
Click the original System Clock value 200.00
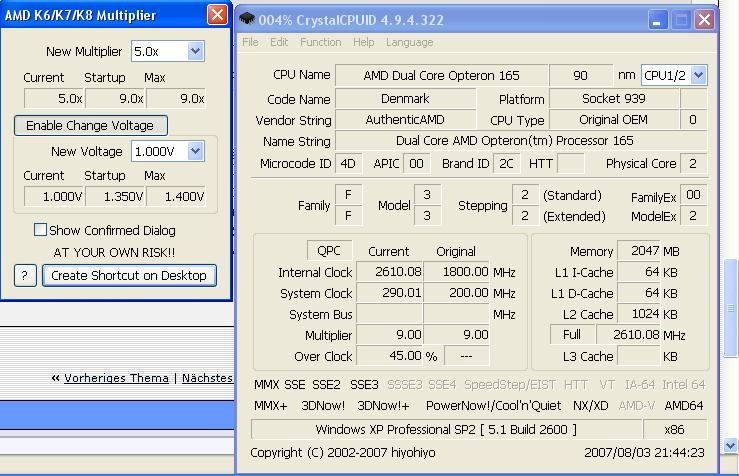coord(457,293)
